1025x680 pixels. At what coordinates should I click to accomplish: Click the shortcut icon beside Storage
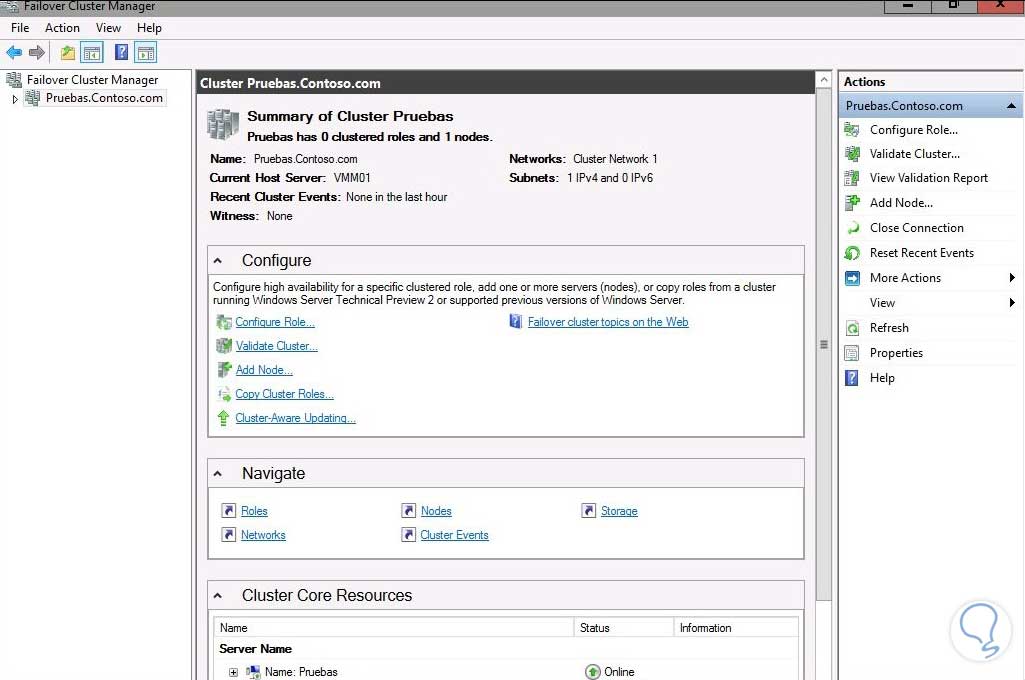(588, 511)
